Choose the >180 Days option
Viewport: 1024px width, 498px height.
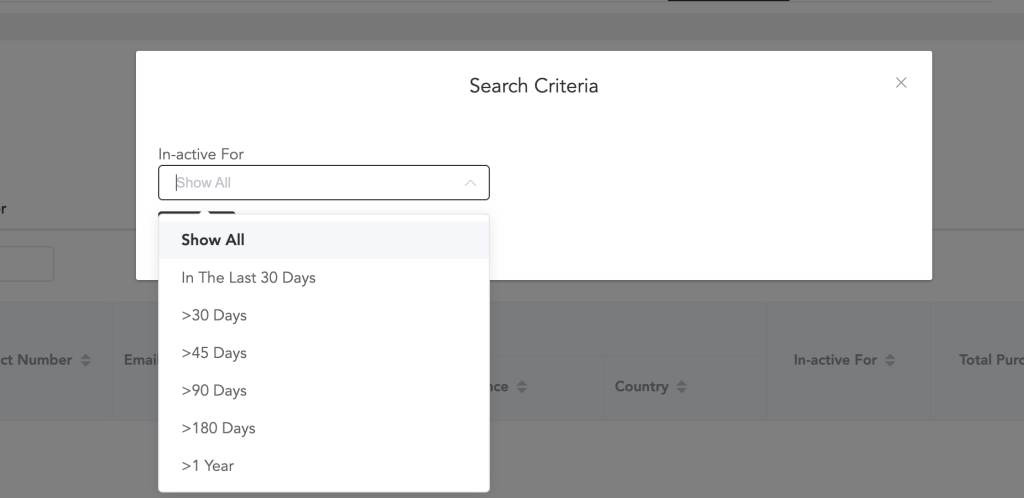[x=324, y=429]
